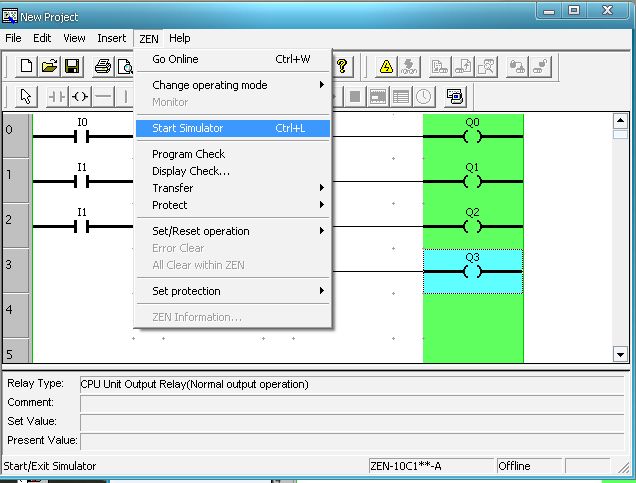Open the Help menu
The height and width of the screenshot is (483, 636).
click(x=180, y=38)
